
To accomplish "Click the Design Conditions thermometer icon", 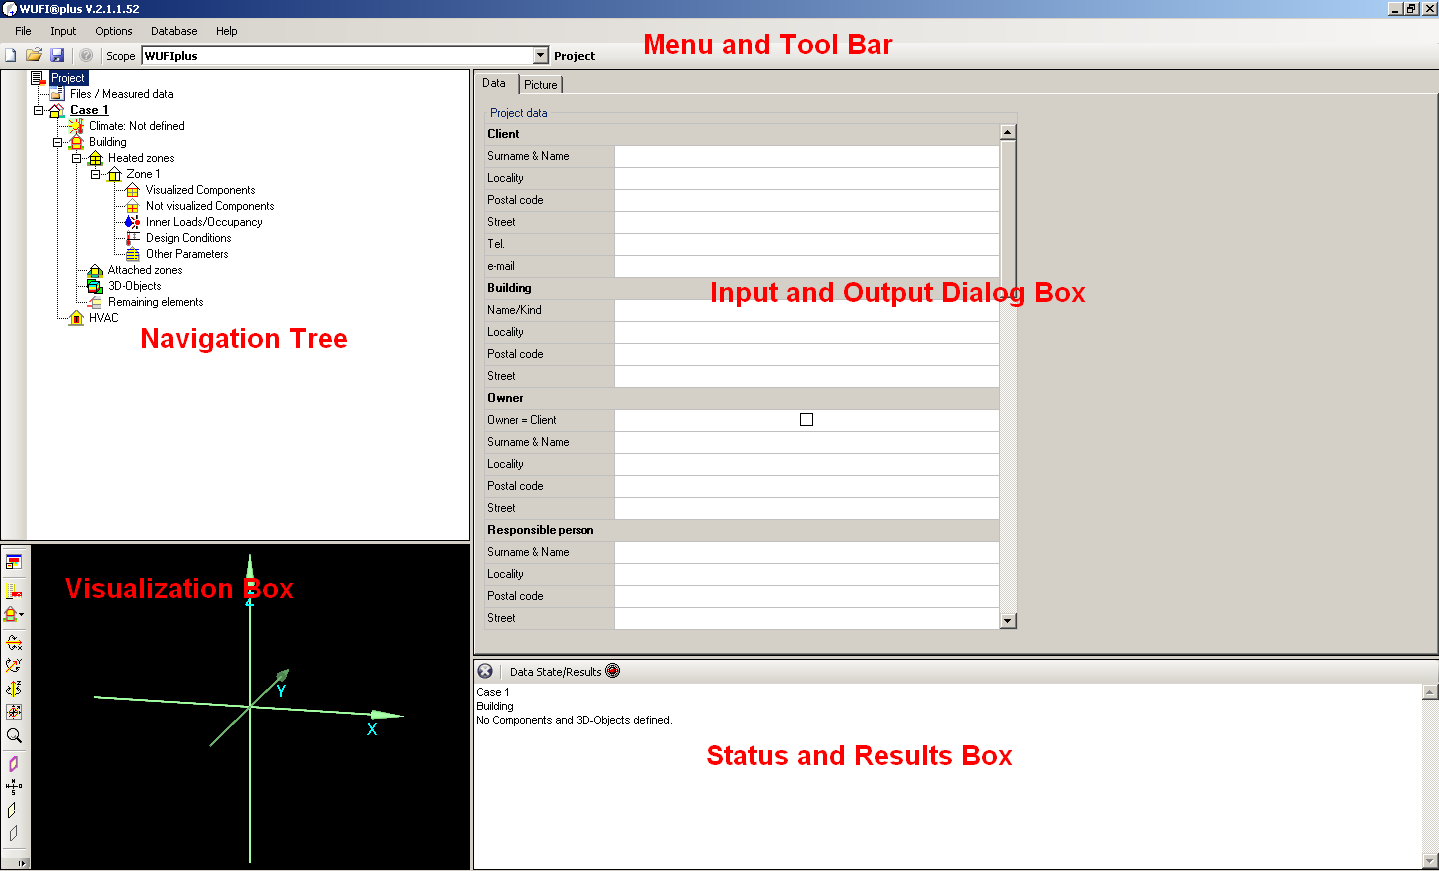I will point(132,238).
